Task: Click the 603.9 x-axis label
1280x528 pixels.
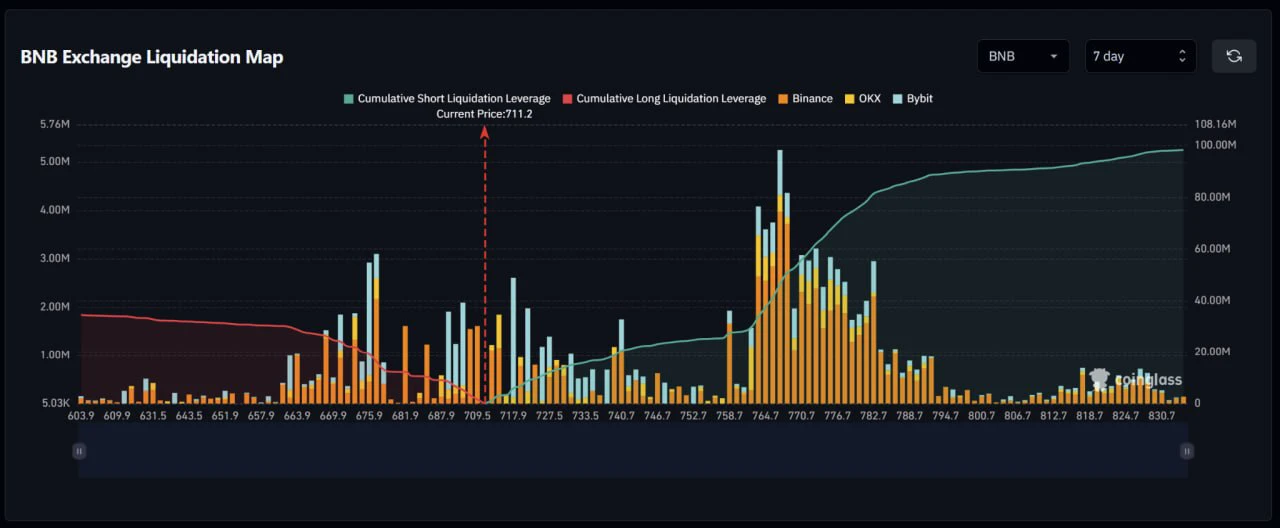Action: 82,415
